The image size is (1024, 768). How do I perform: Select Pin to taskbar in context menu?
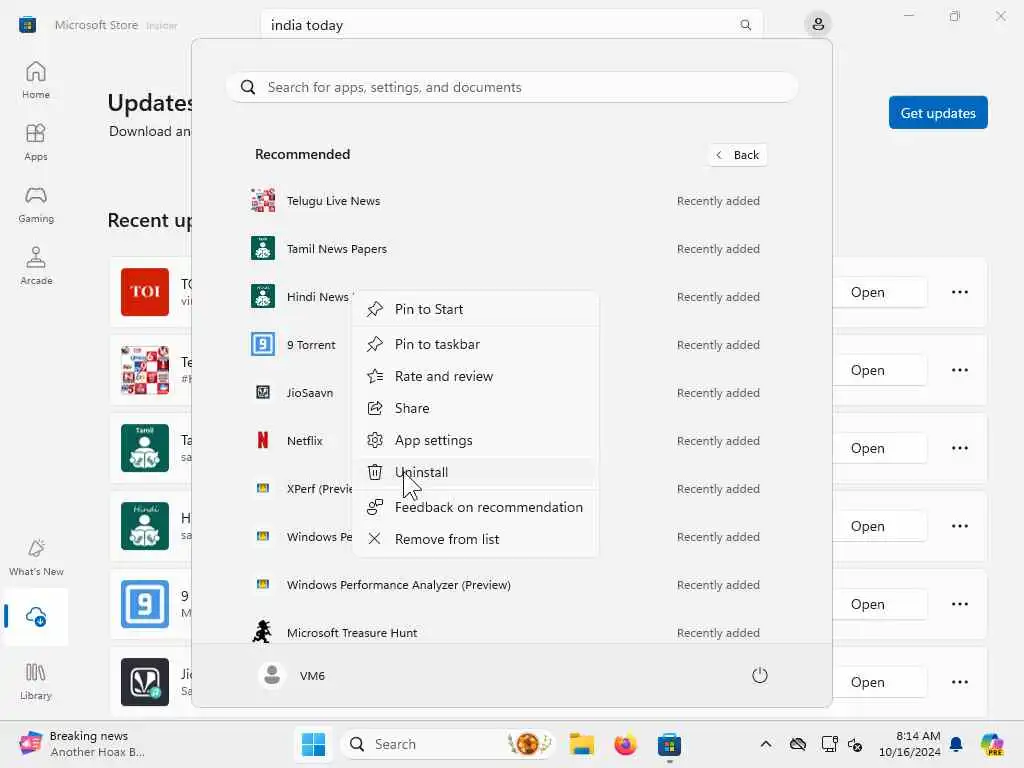pyautogui.click(x=475, y=344)
